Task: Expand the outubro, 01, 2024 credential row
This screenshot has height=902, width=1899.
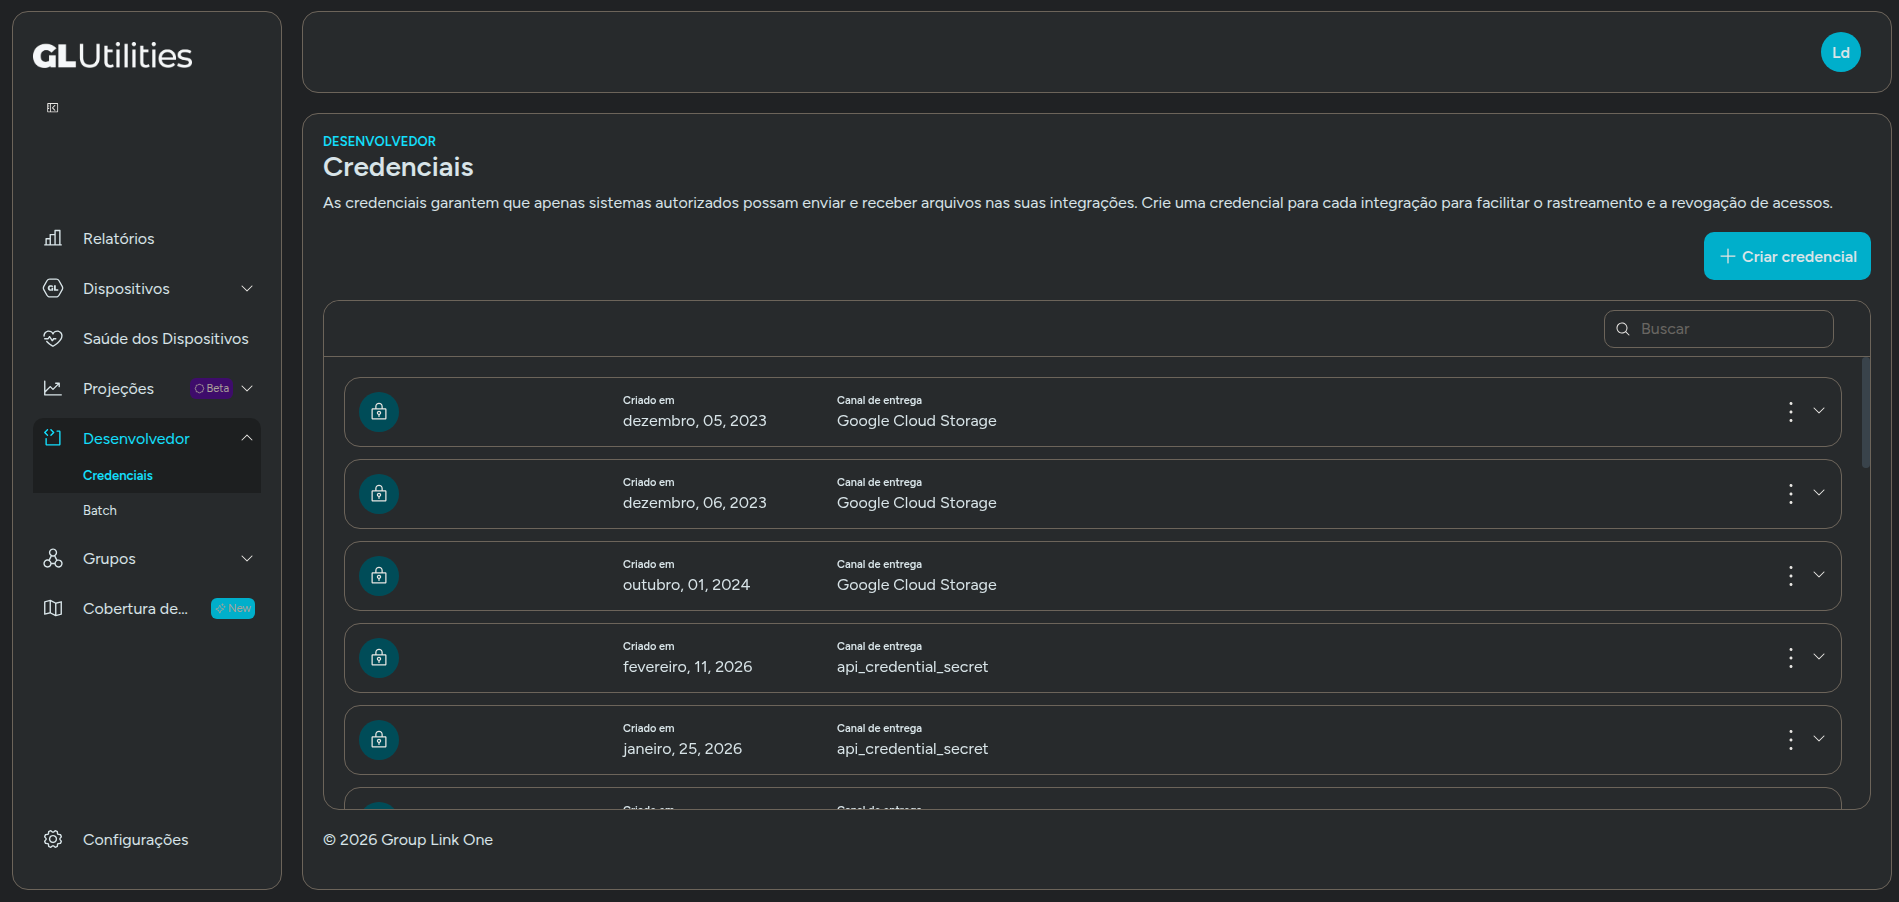Action: pos(1819,575)
